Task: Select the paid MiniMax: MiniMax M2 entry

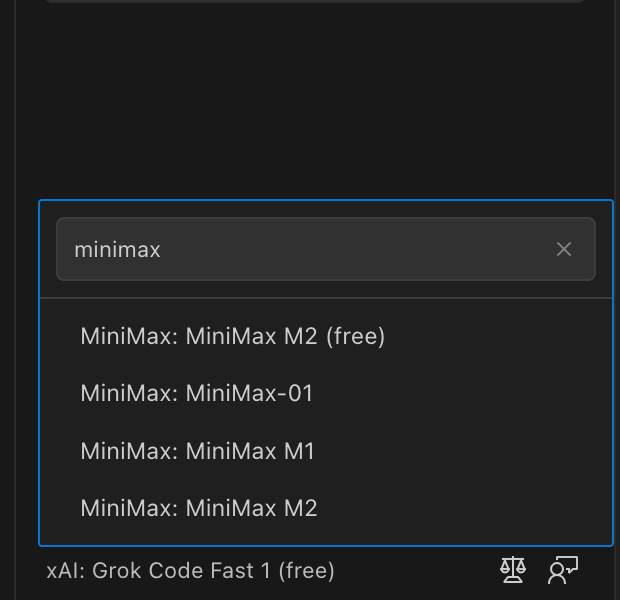Action: tap(326, 508)
